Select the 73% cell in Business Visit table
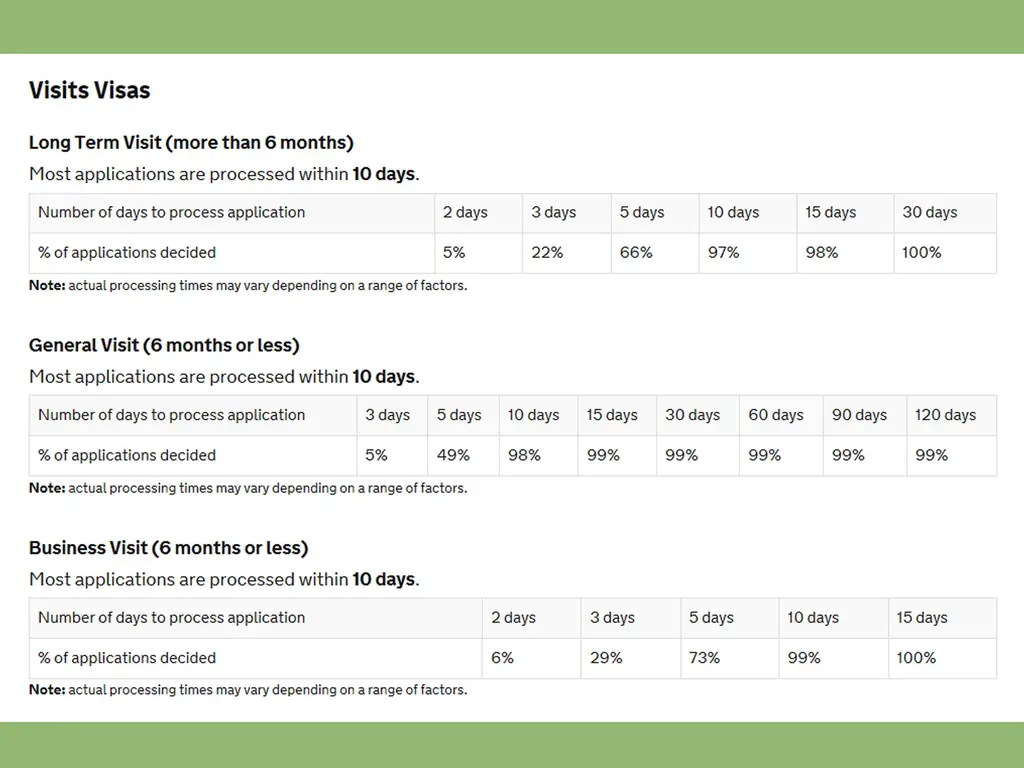1024x768 pixels. [704, 658]
